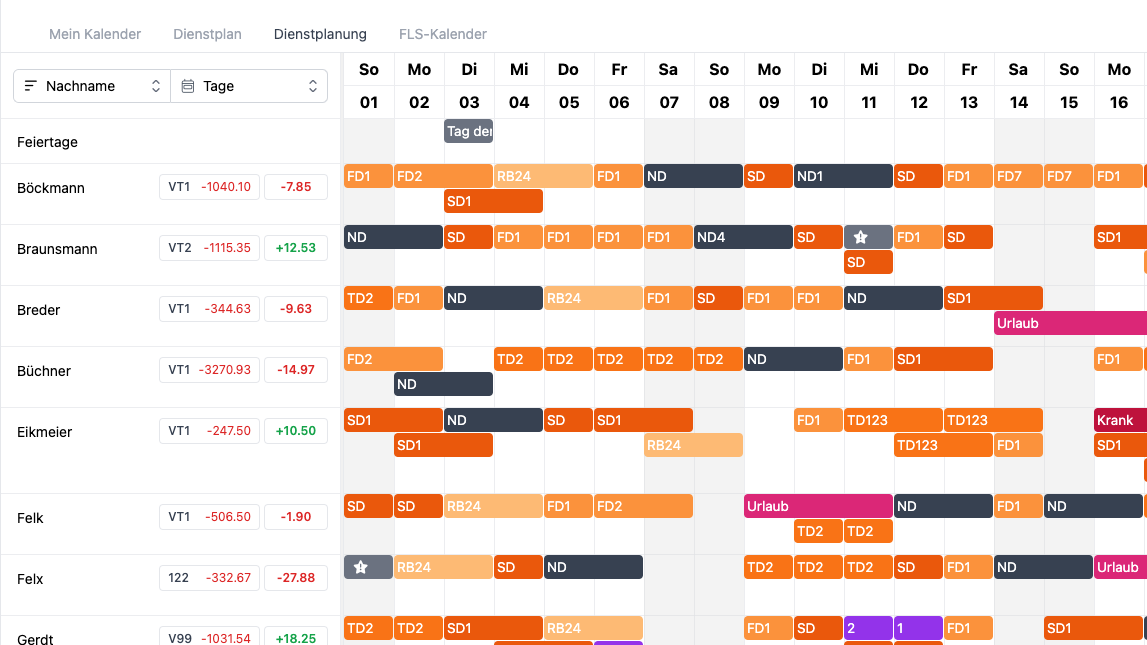Go to the Dienstplanung tab
This screenshot has height=645, width=1147.
pyautogui.click(x=320, y=34)
